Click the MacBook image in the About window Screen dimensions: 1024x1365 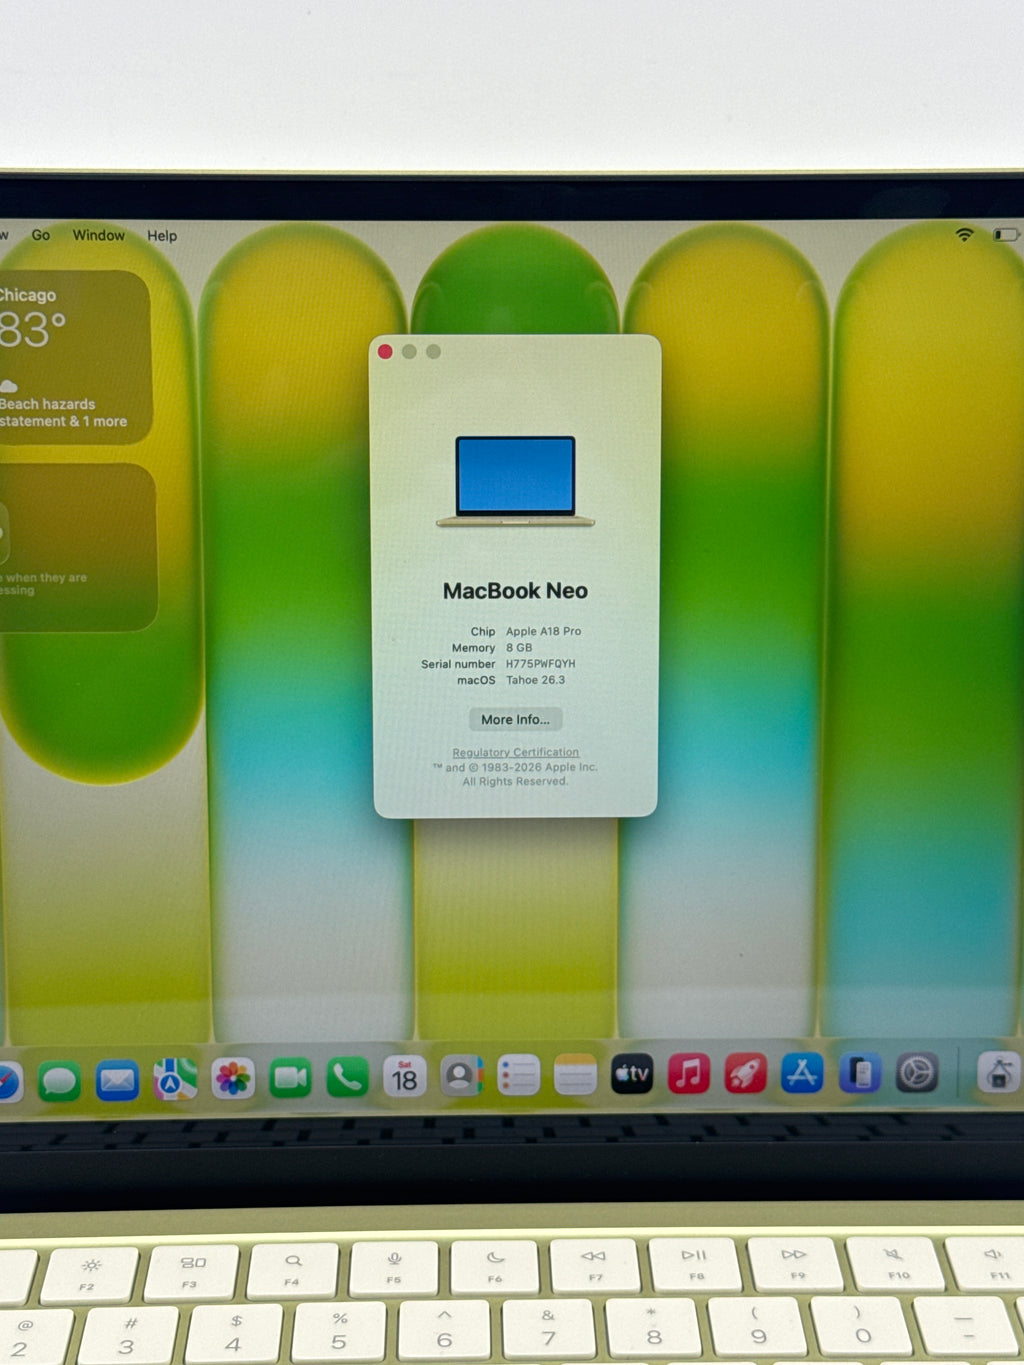[515, 481]
